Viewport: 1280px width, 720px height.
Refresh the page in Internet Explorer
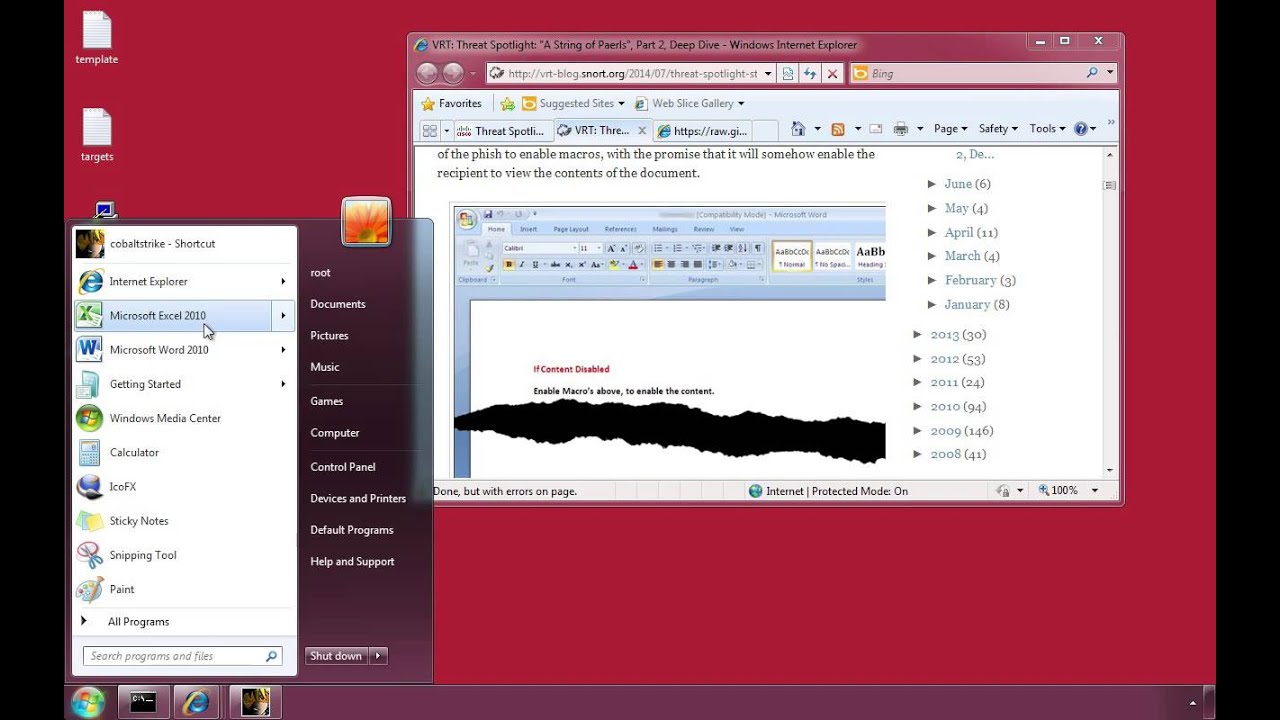point(810,73)
